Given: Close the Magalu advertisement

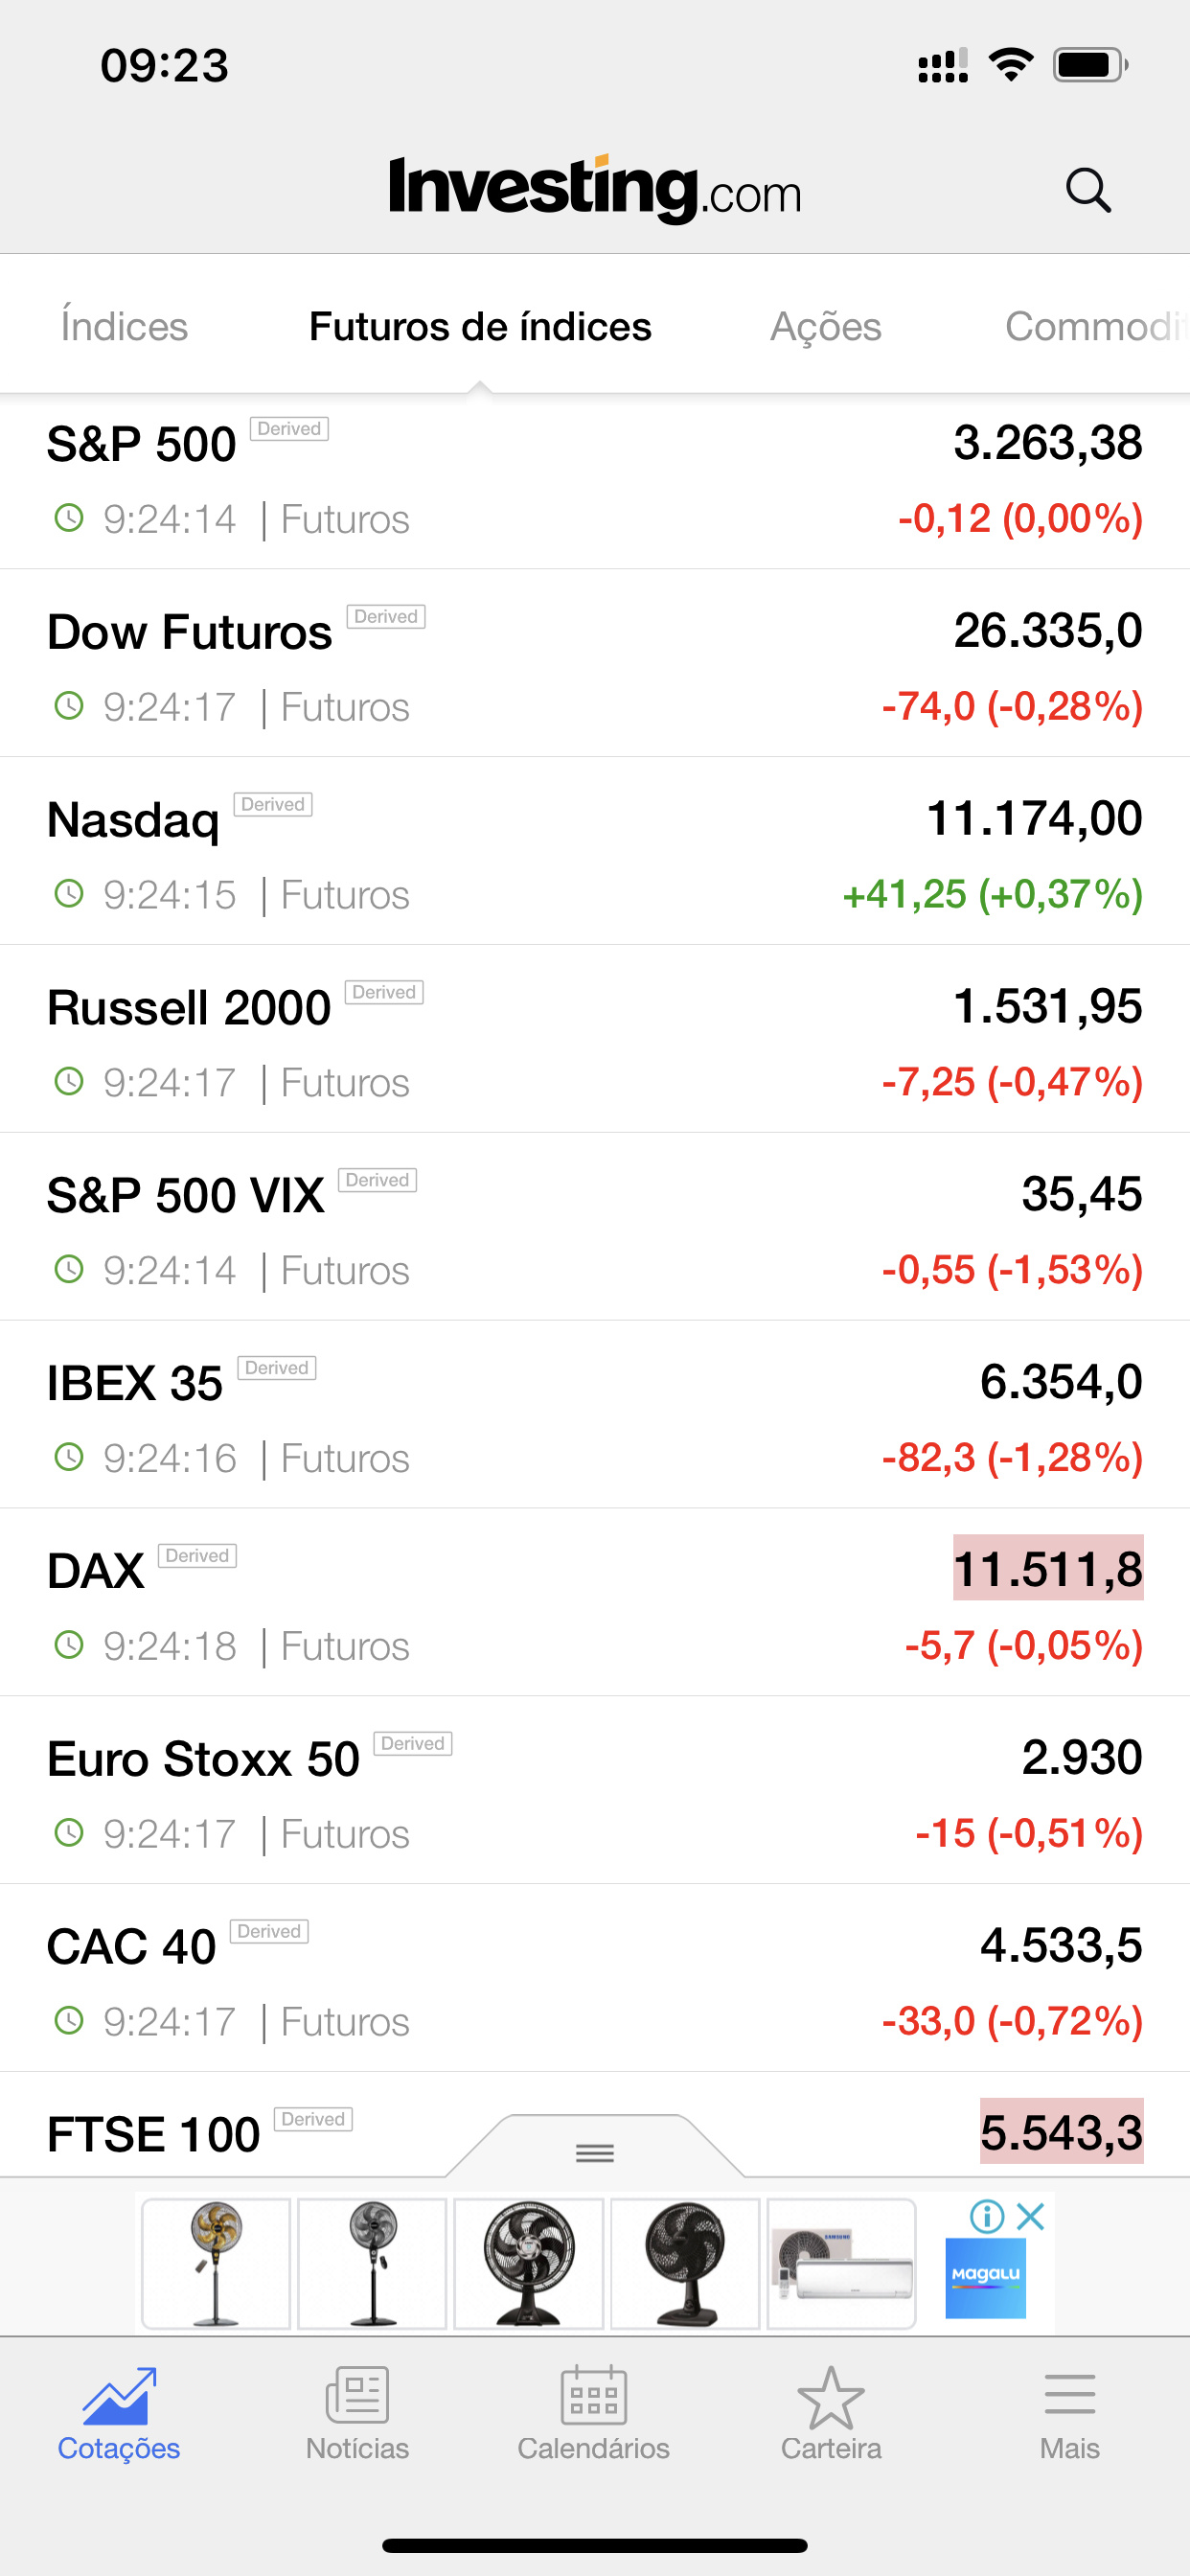Looking at the screenshot, I should point(1031,2216).
